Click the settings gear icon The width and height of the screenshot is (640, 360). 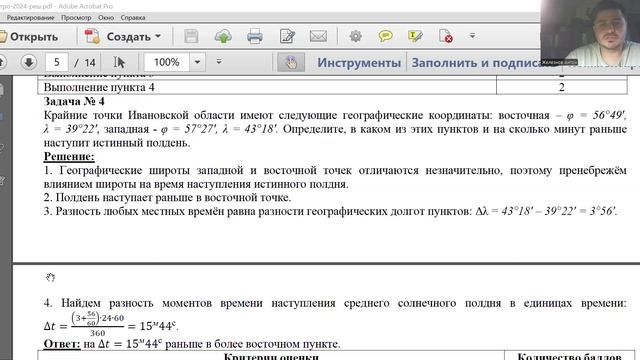(x=356, y=36)
